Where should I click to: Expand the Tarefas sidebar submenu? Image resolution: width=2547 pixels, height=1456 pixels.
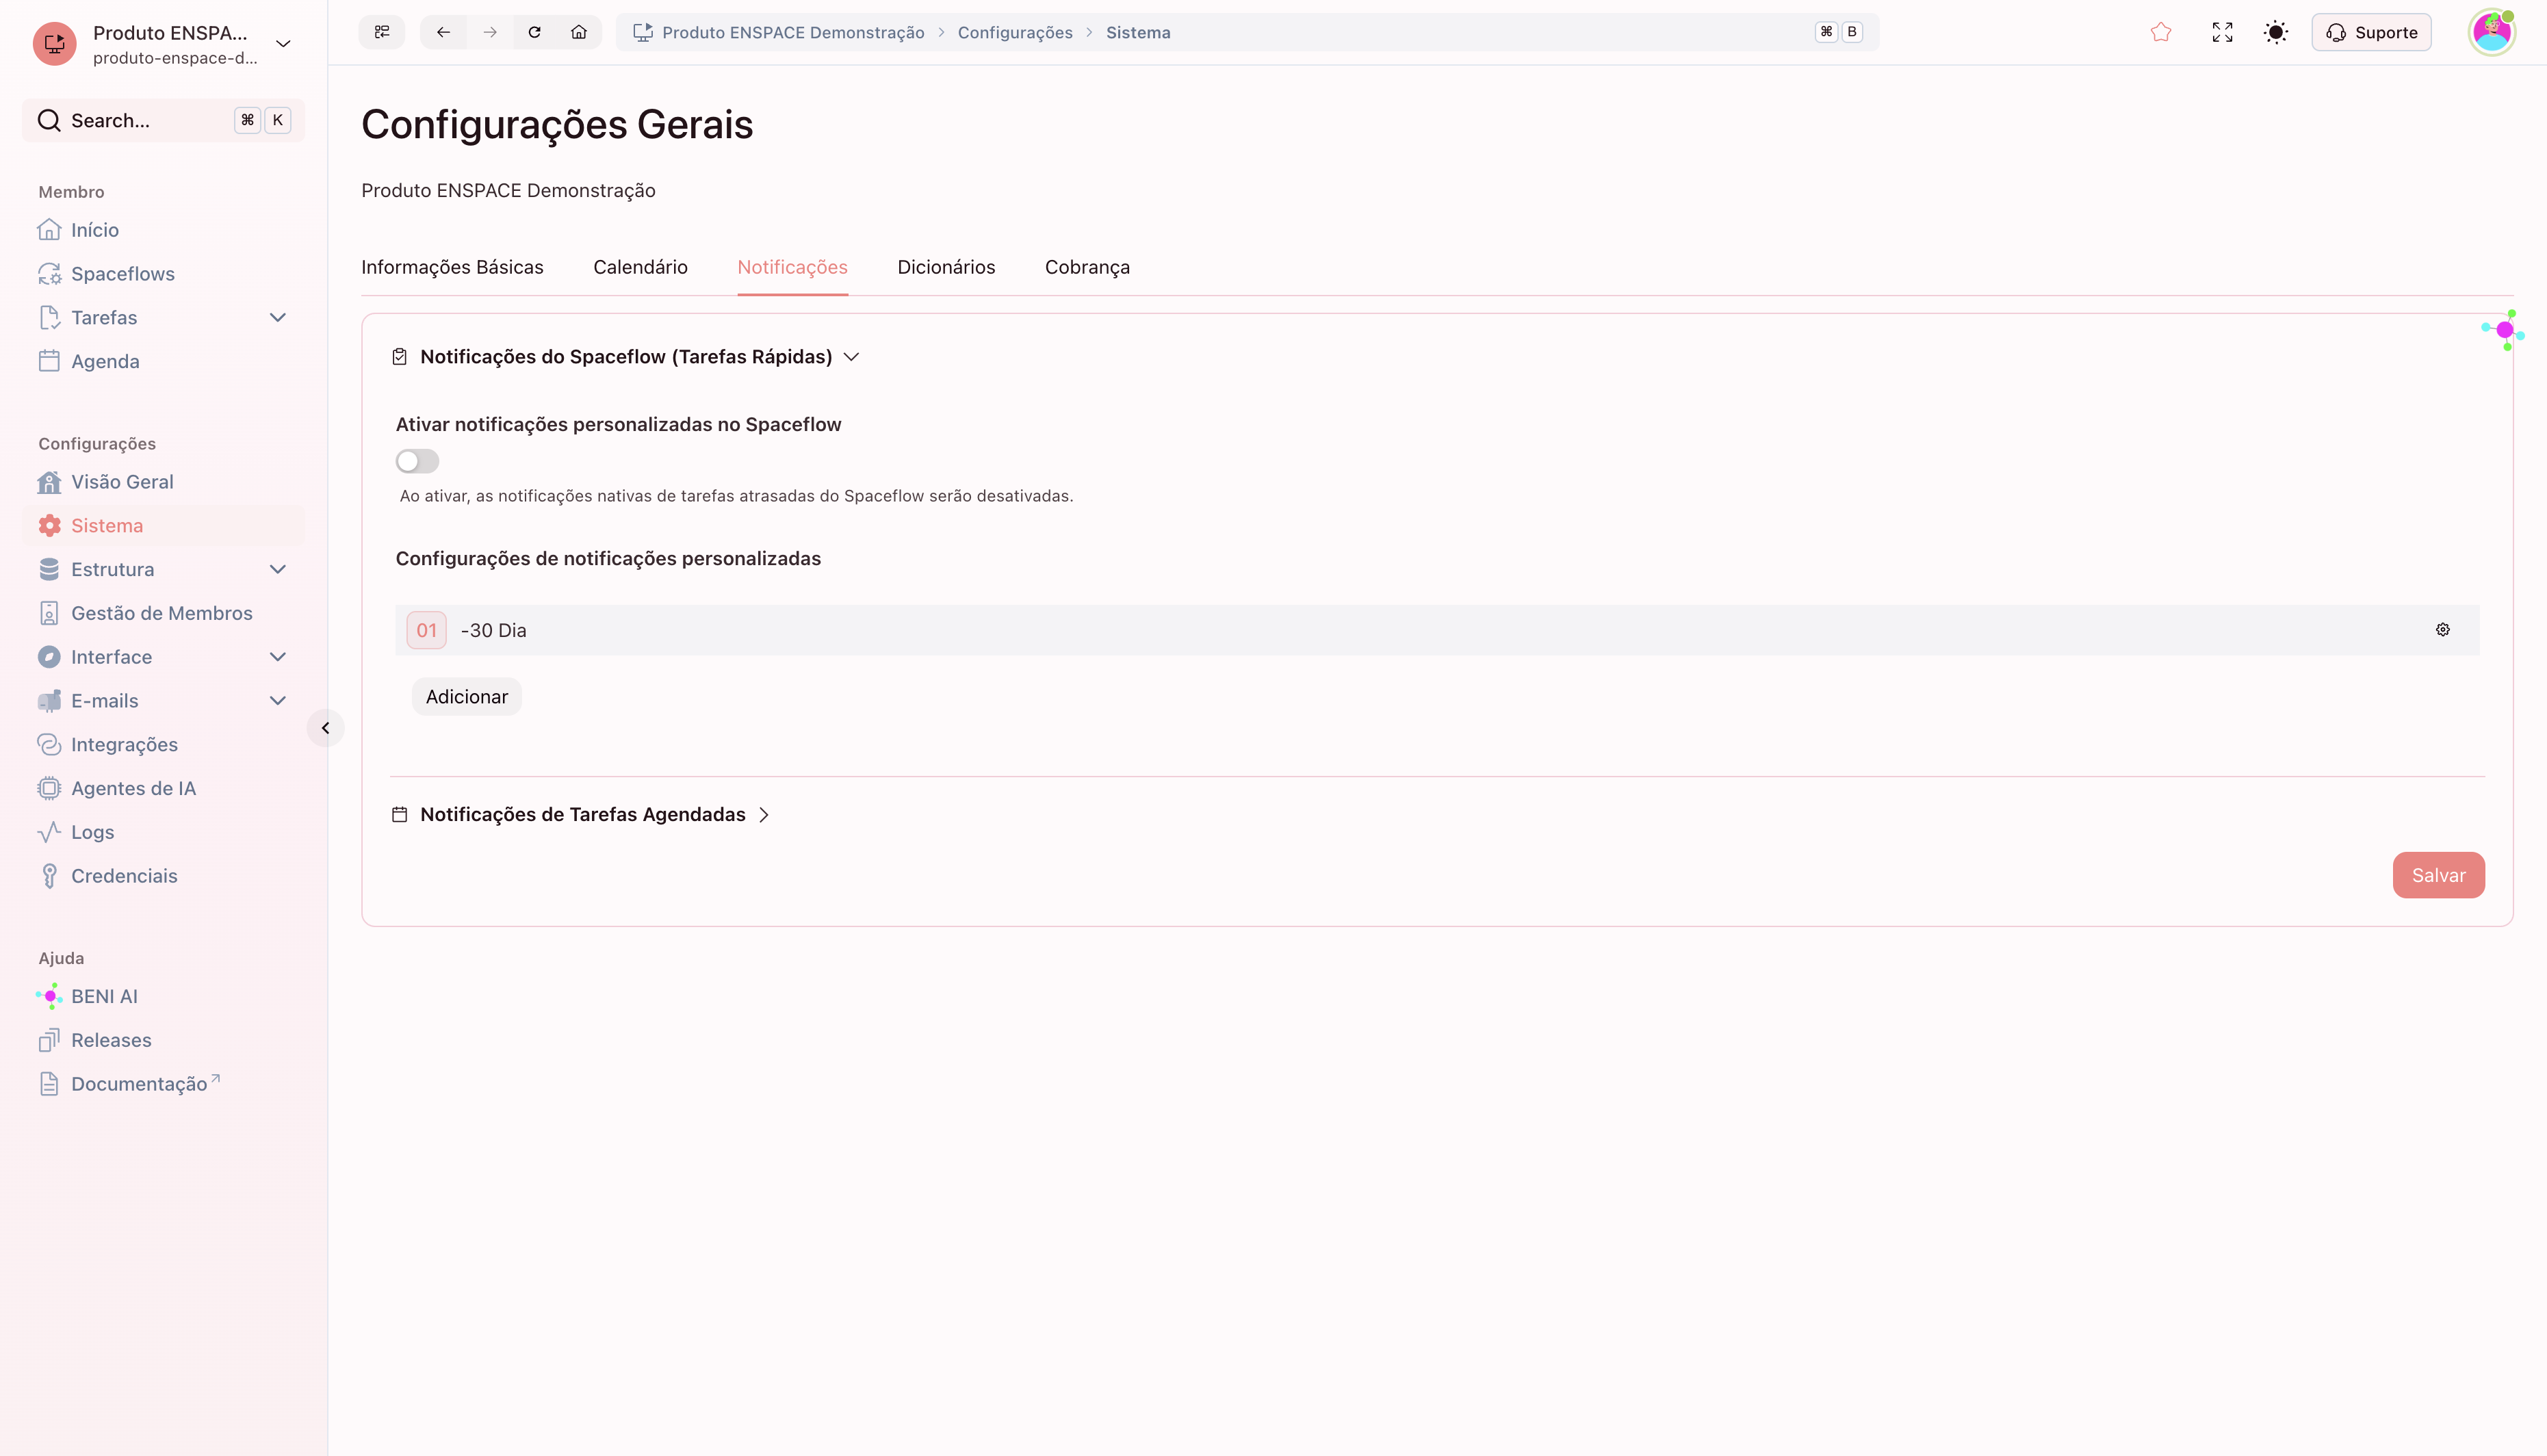[x=278, y=318]
